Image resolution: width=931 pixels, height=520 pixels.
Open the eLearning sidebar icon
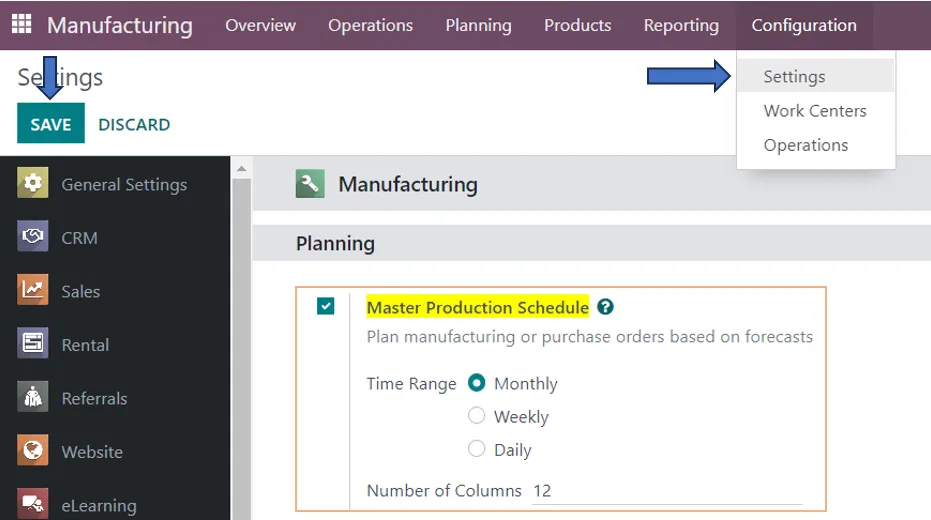pos(33,503)
